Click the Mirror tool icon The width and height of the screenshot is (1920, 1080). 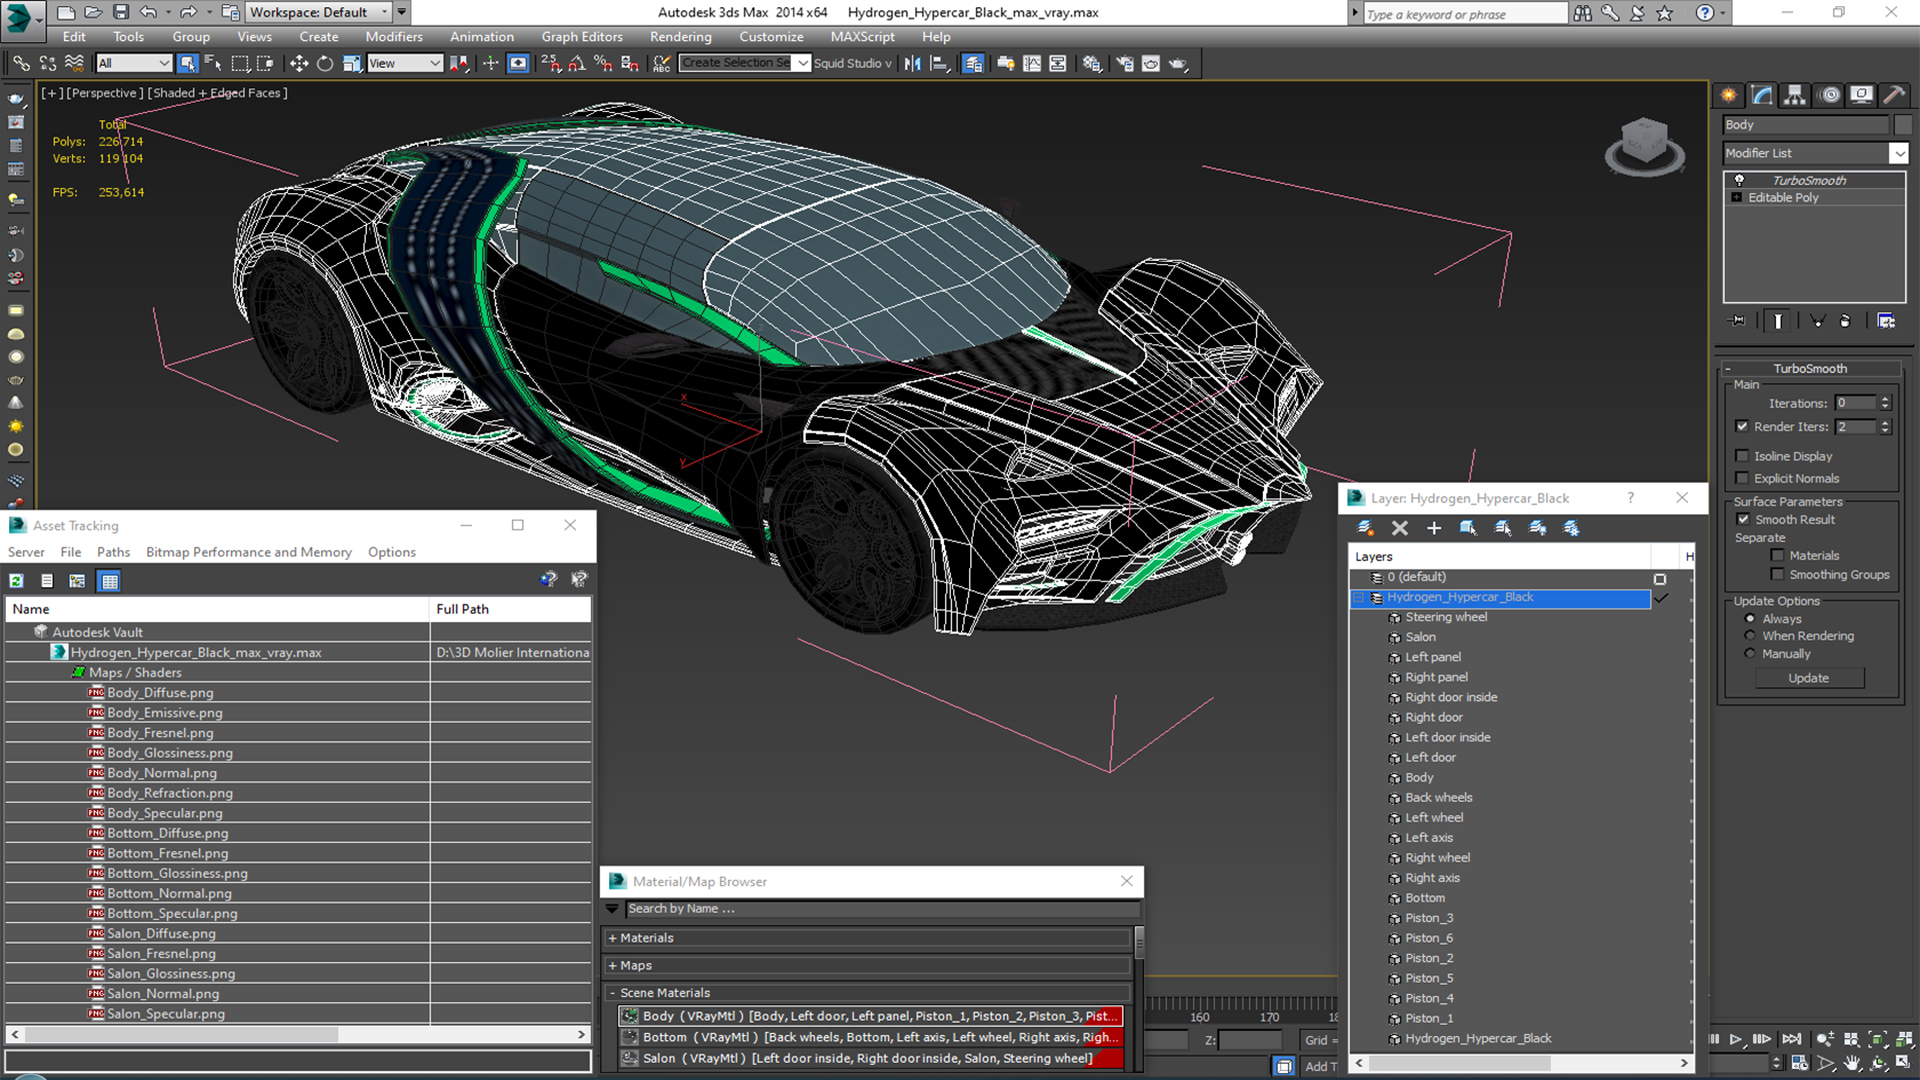pos(913,63)
